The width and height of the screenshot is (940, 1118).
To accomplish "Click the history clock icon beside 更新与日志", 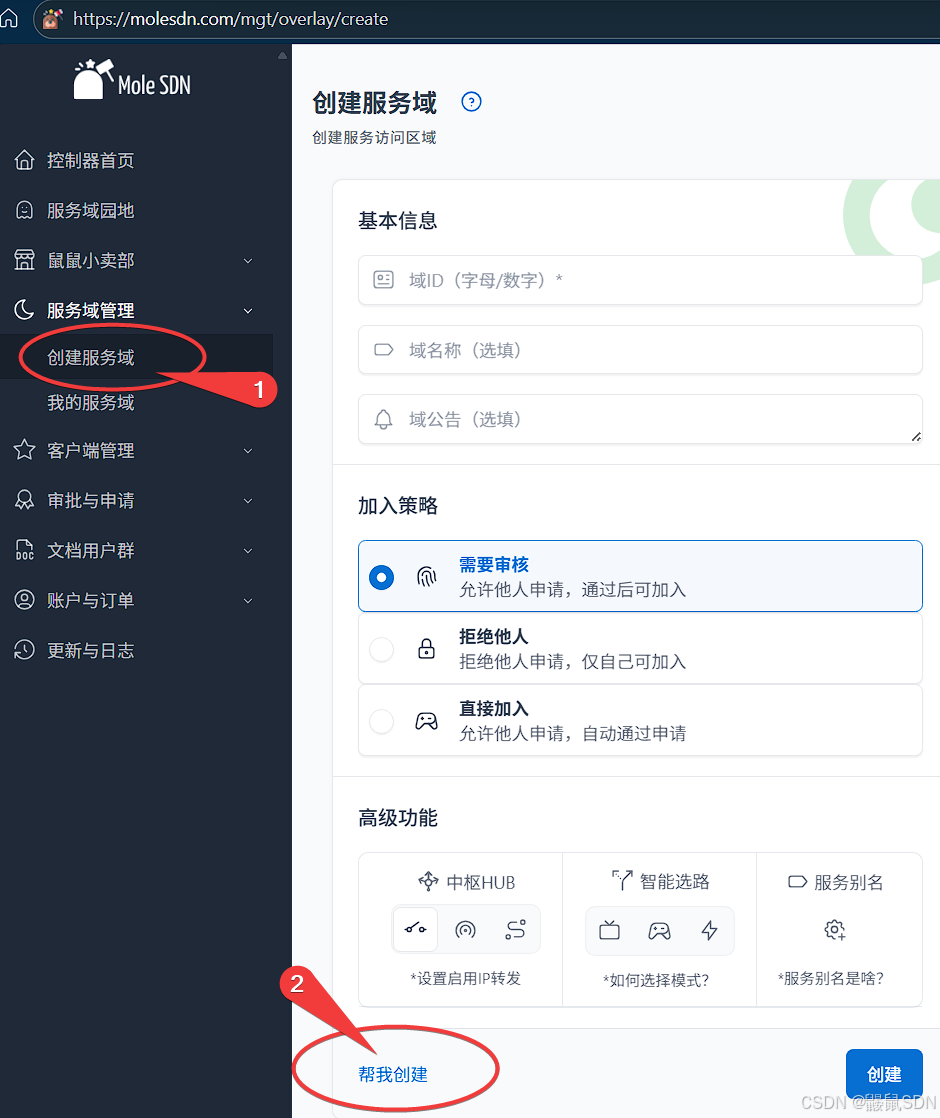I will tap(24, 650).
